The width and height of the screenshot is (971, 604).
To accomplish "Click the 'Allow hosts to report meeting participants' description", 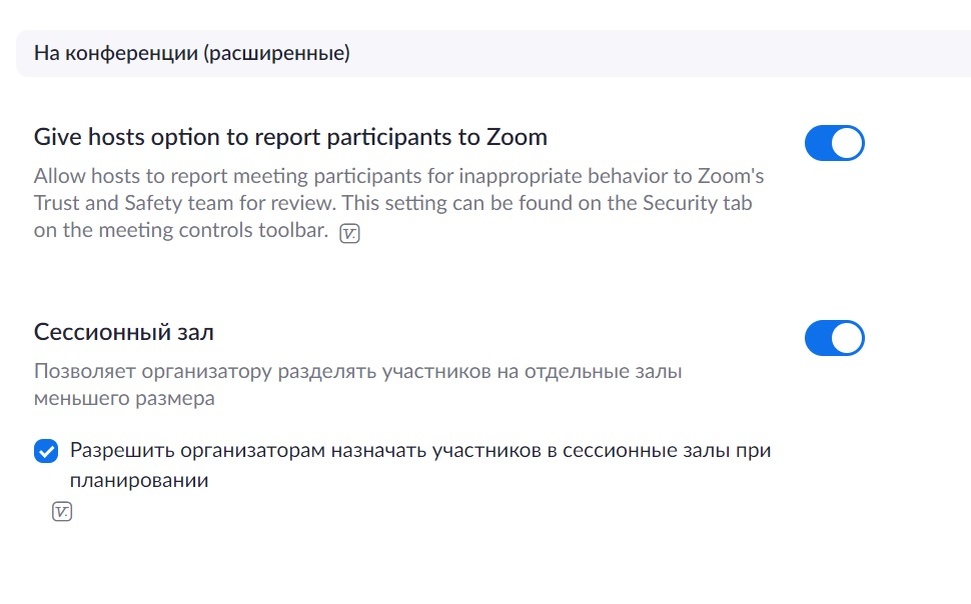I will pos(398,177).
